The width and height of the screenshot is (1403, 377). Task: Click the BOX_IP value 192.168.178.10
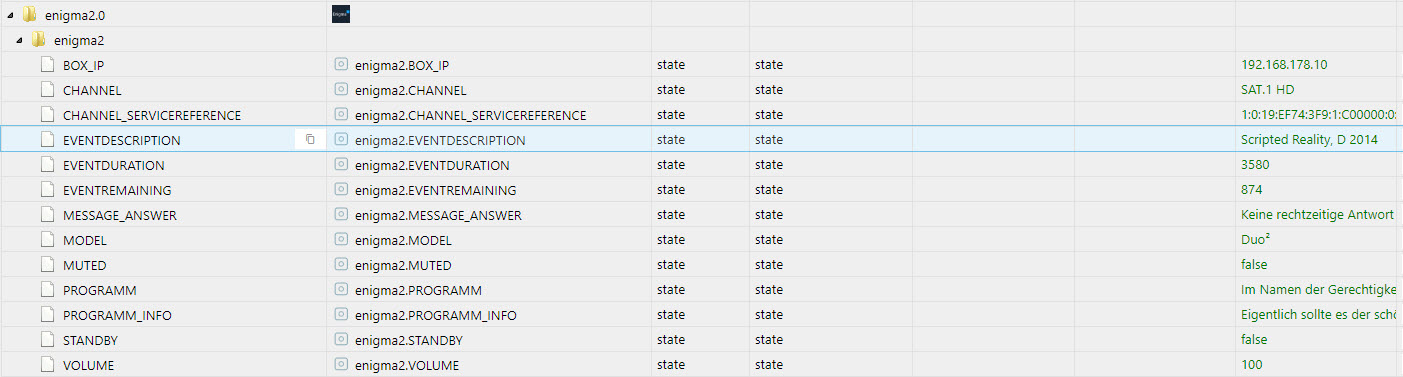click(1284, 65)
